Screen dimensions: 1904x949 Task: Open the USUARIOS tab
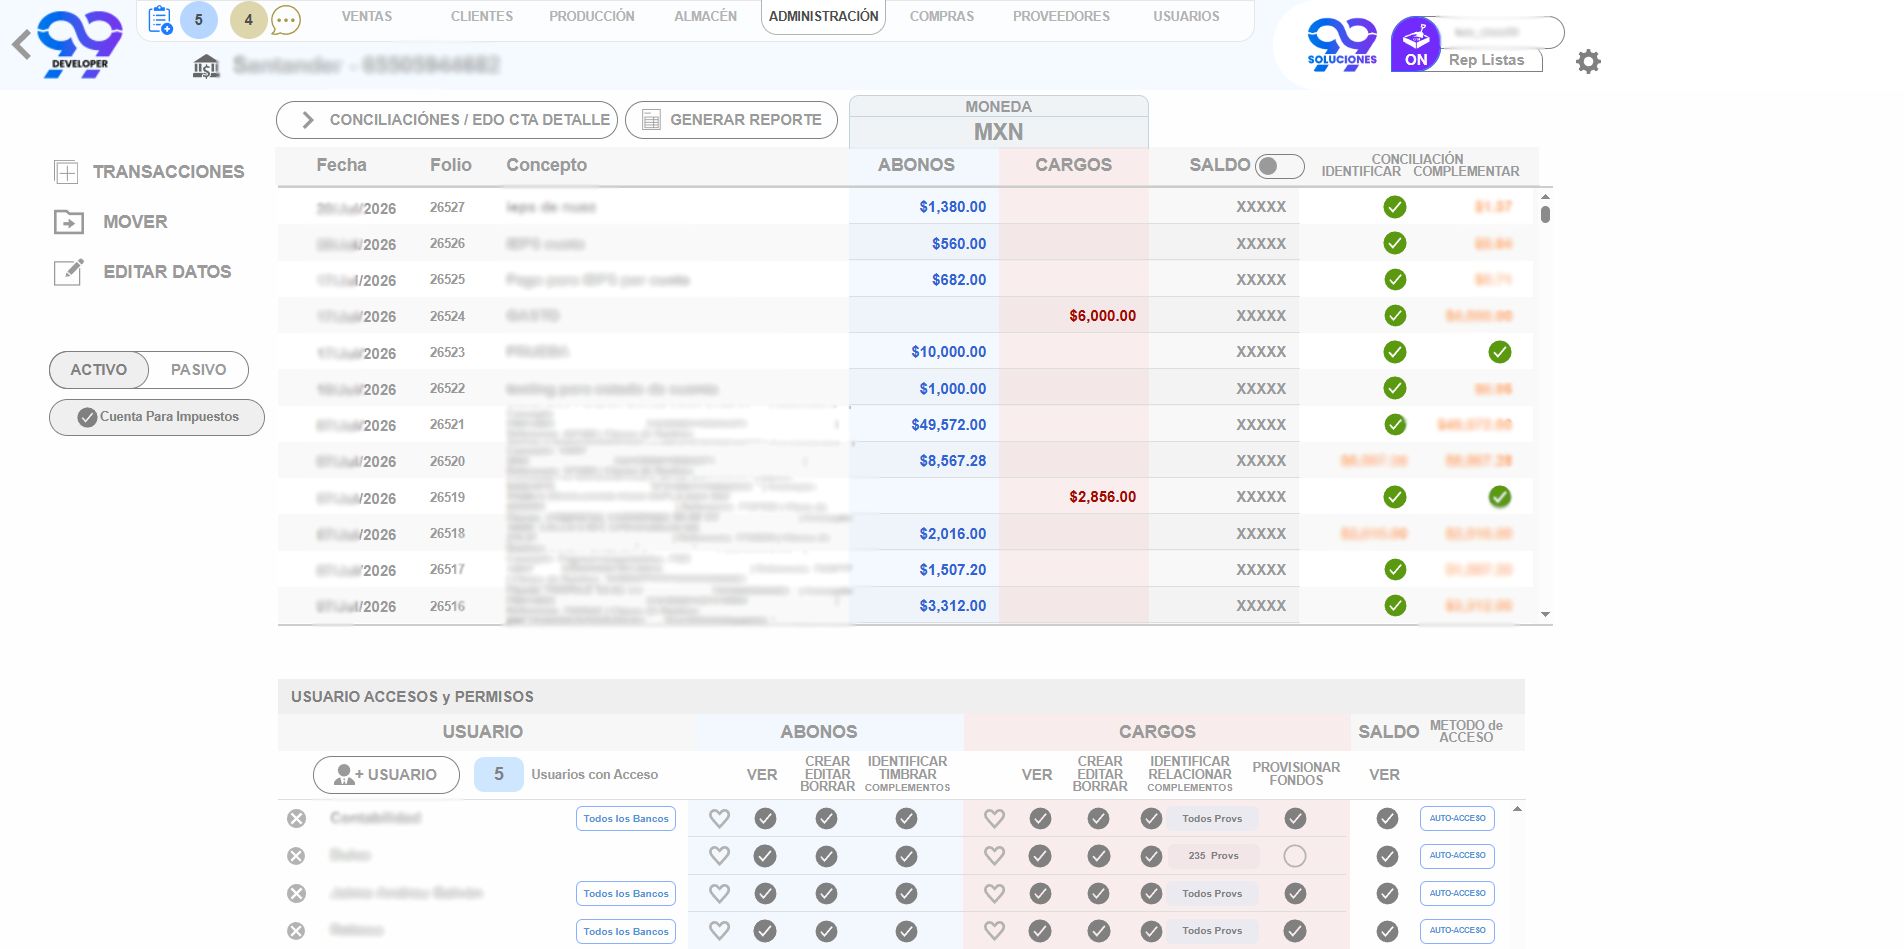pyautogui.click(x=1186, y=17)
